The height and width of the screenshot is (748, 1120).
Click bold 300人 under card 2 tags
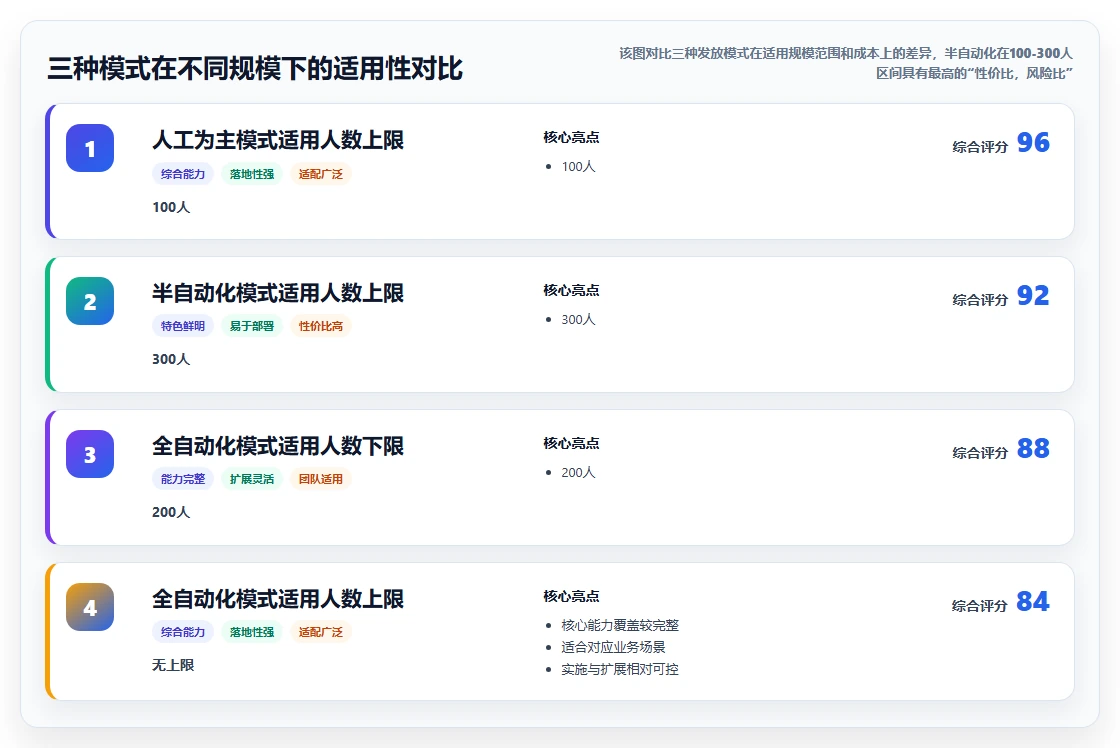pyautogui.click(x=171, y=359)
